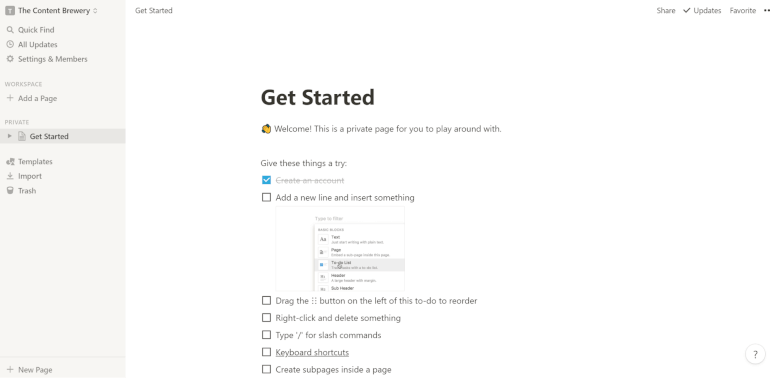Open the Updates menu in top bar
Viewport: 770px width, 378px height.
tap(702, 10)
